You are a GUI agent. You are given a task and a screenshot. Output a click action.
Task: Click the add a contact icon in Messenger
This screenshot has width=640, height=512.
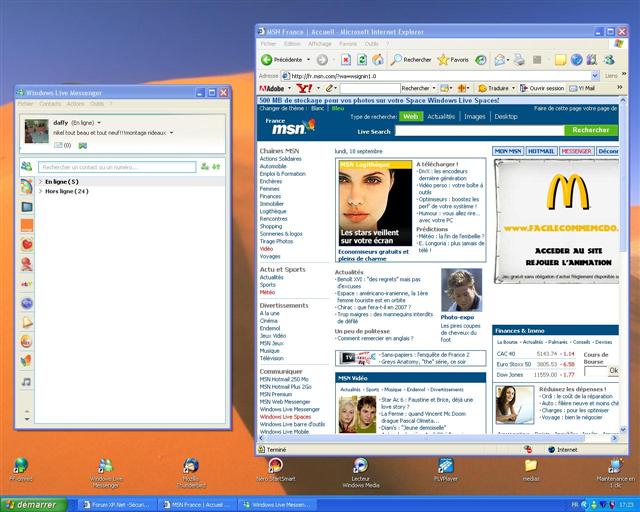[x=204, y=167]
